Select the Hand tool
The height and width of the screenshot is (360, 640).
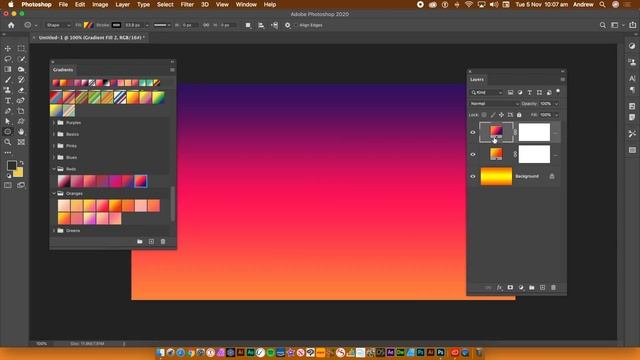tap(21, 131)
